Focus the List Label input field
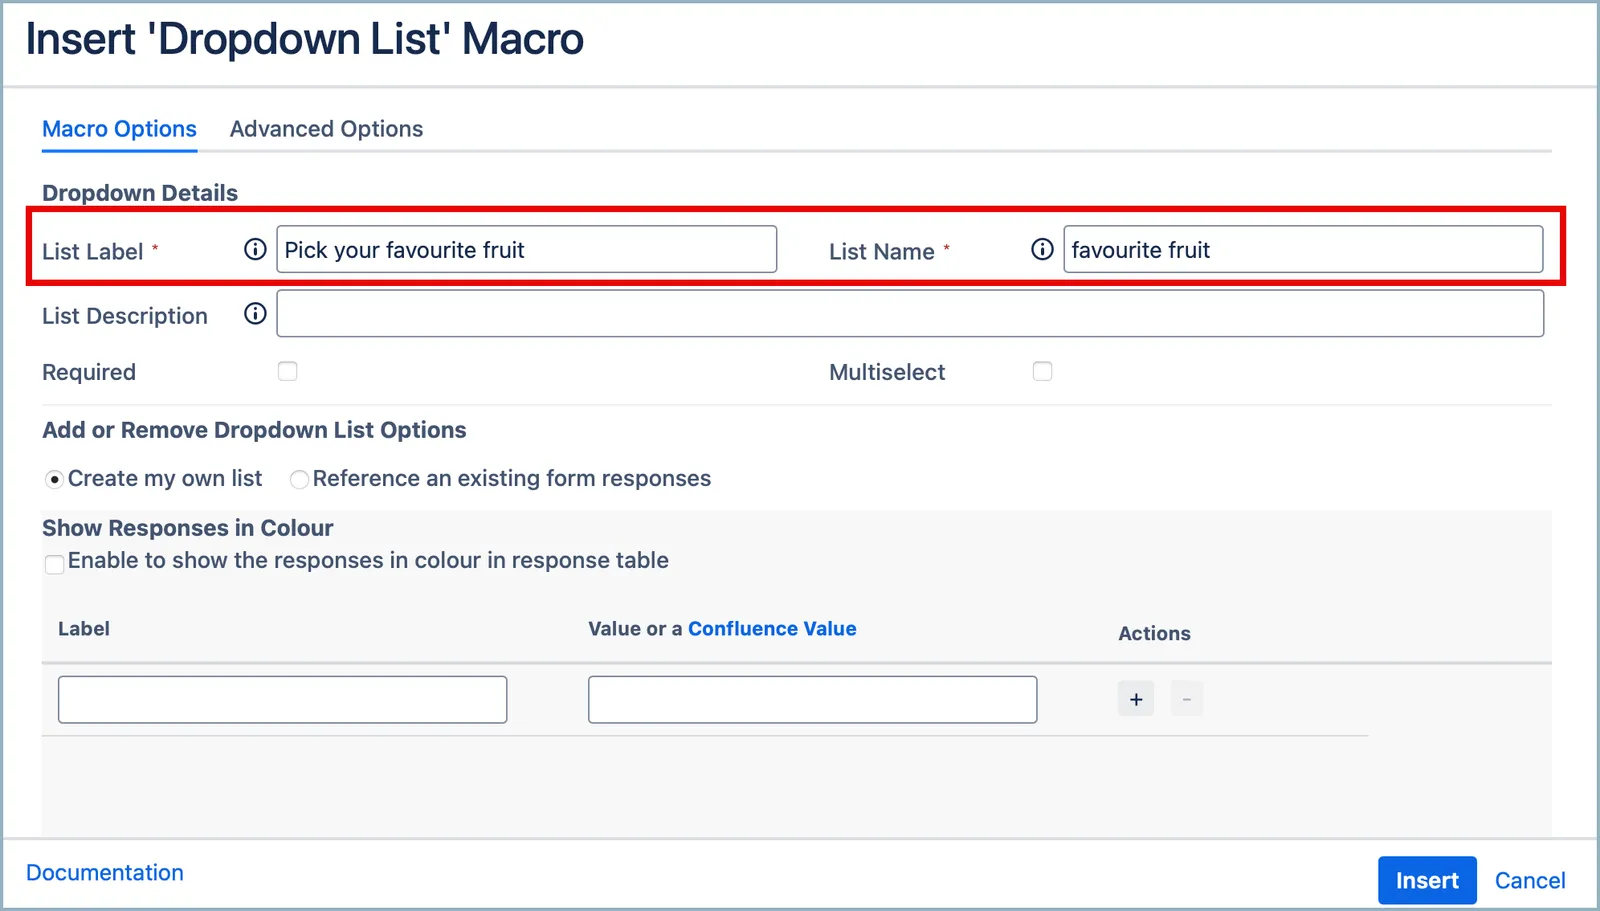This screenshot has height=911, width=1600. pyautogui.click(x=526, y=249)
